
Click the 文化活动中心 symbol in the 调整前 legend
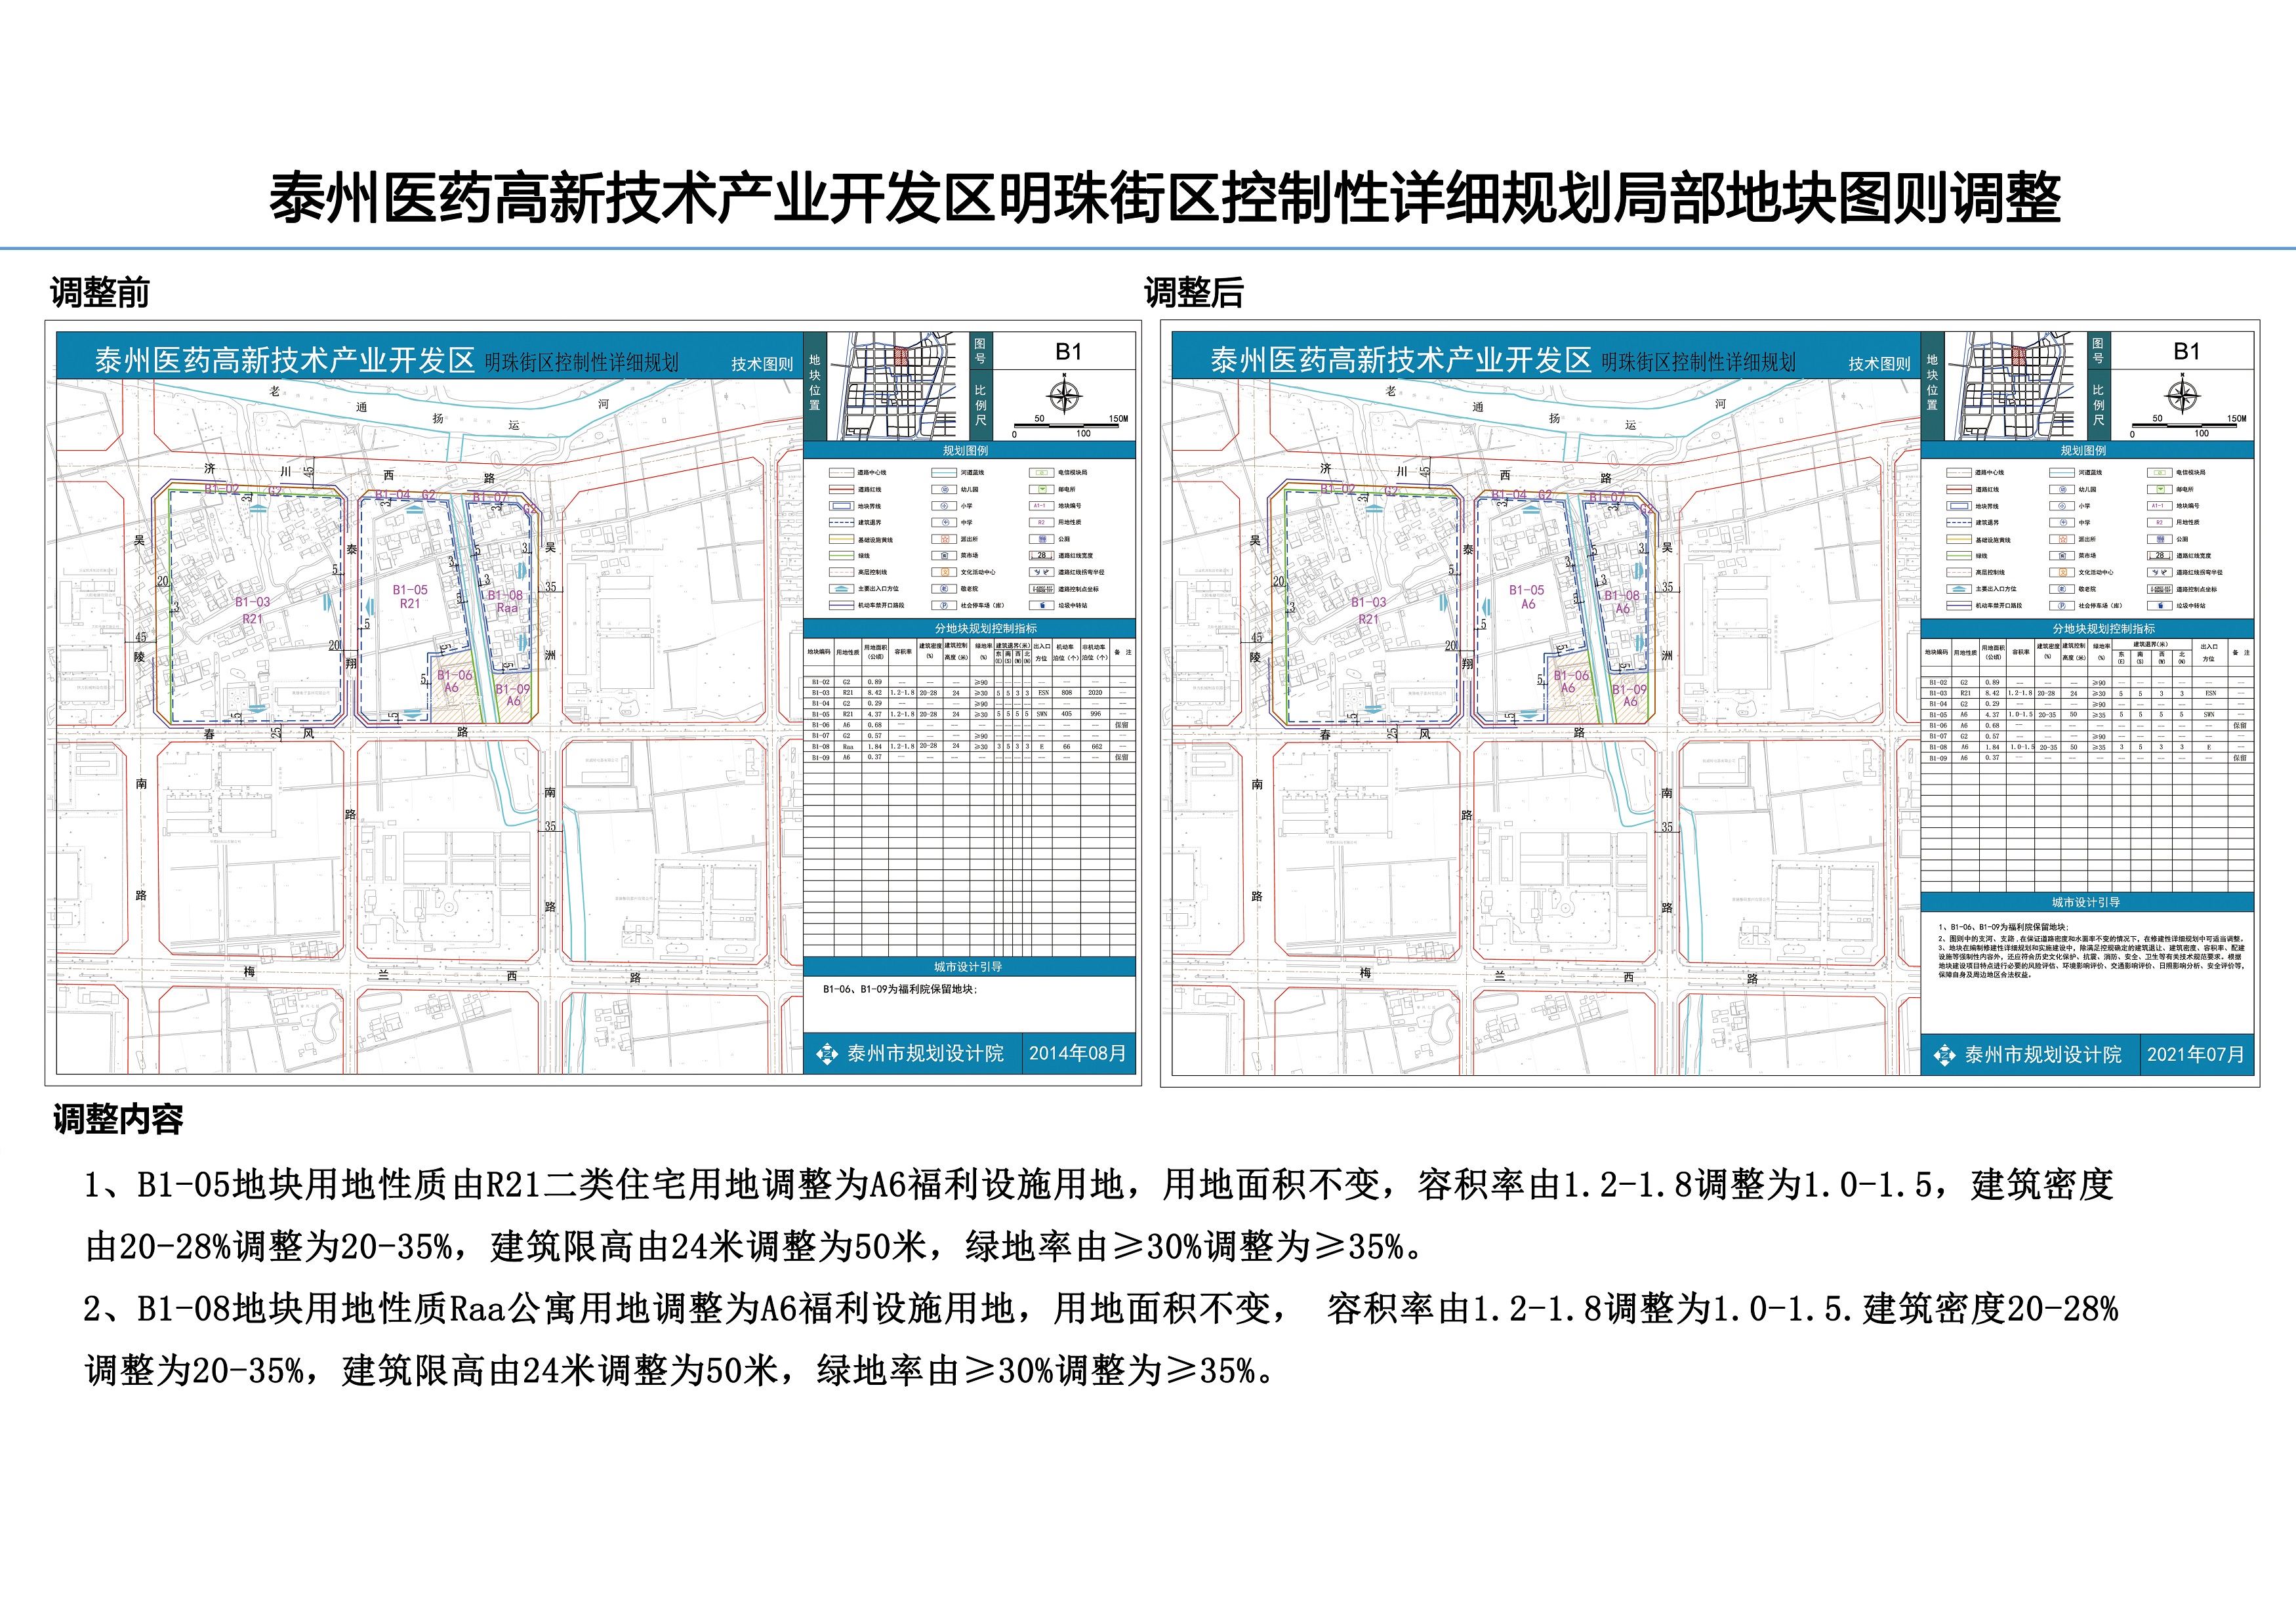click(x=945, y=572)
